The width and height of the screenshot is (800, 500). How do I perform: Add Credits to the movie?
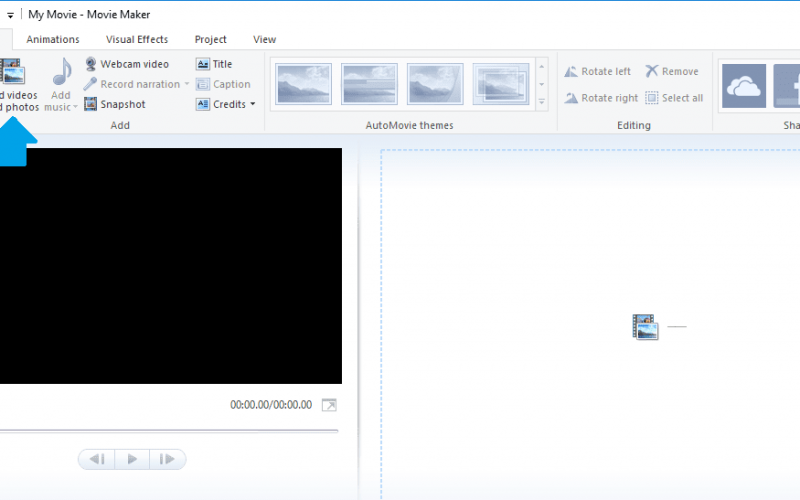(x=221, y=104)
